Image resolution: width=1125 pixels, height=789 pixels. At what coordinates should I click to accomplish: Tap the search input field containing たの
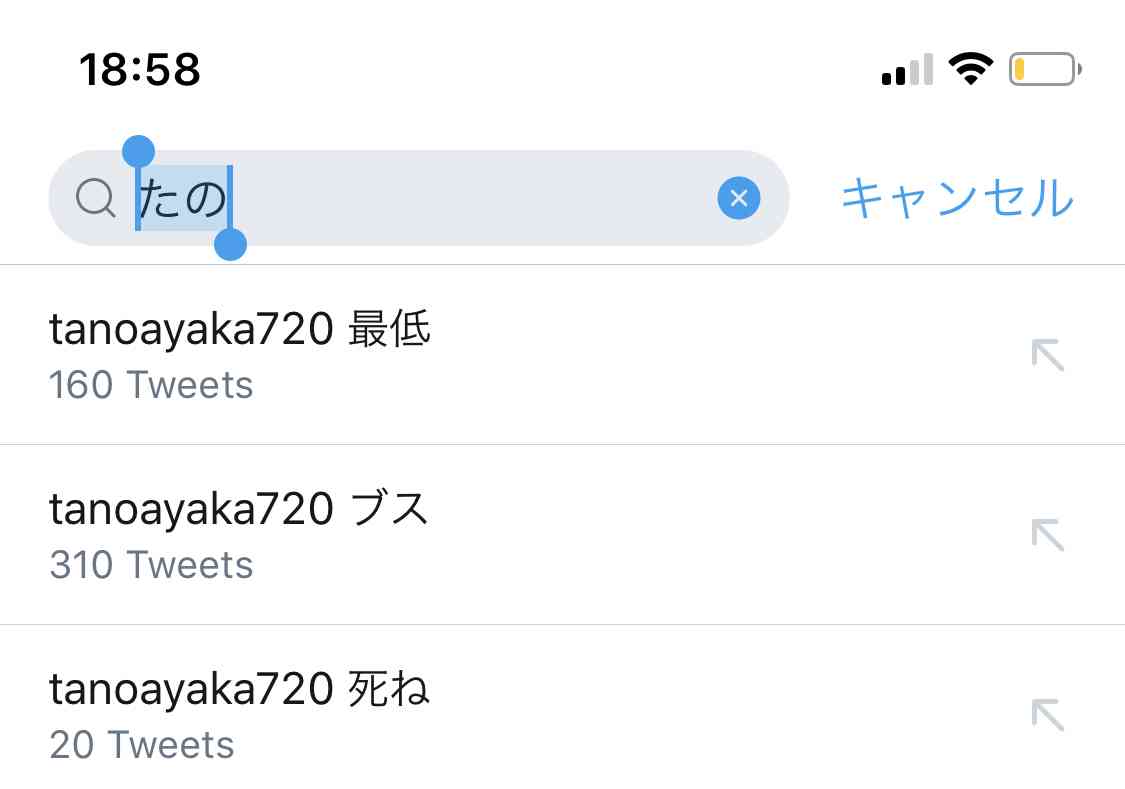point(419,198)
